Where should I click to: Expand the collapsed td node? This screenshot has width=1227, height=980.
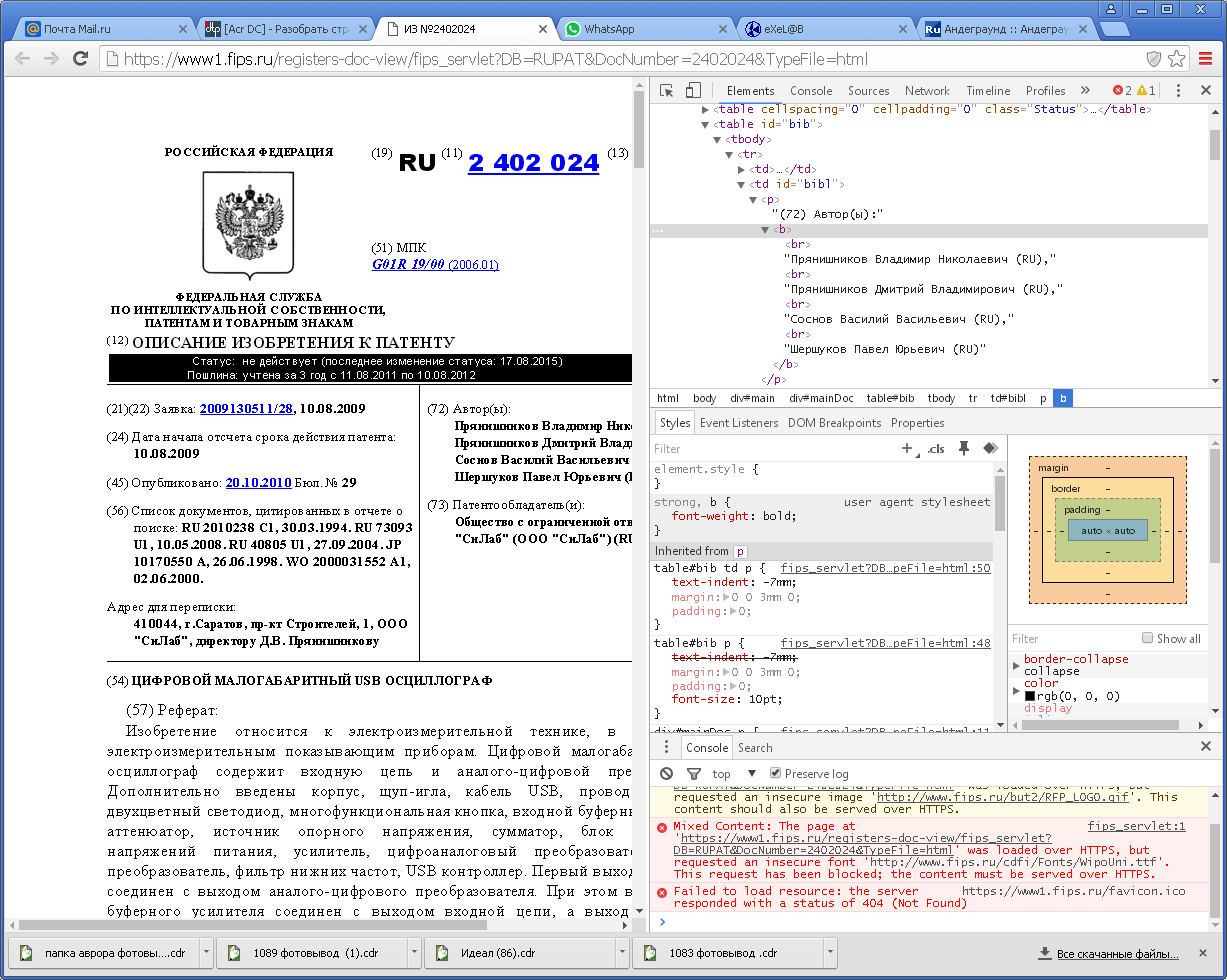pyautogui.click(x=741, y=169)
